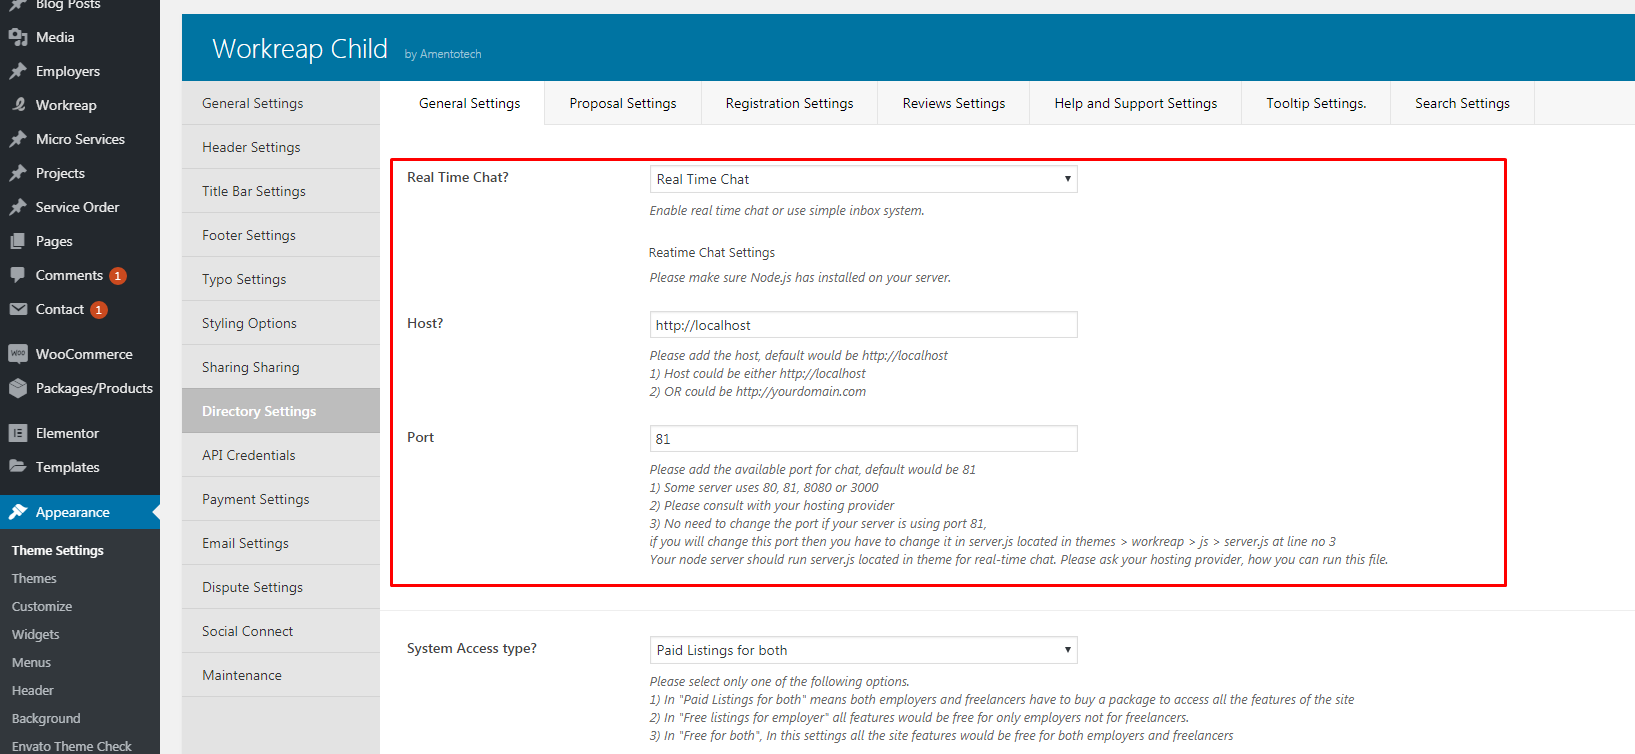This screenshot has height=754, width=1635.
Task: Click the Contact notification badge
Action: click(99, 310)
